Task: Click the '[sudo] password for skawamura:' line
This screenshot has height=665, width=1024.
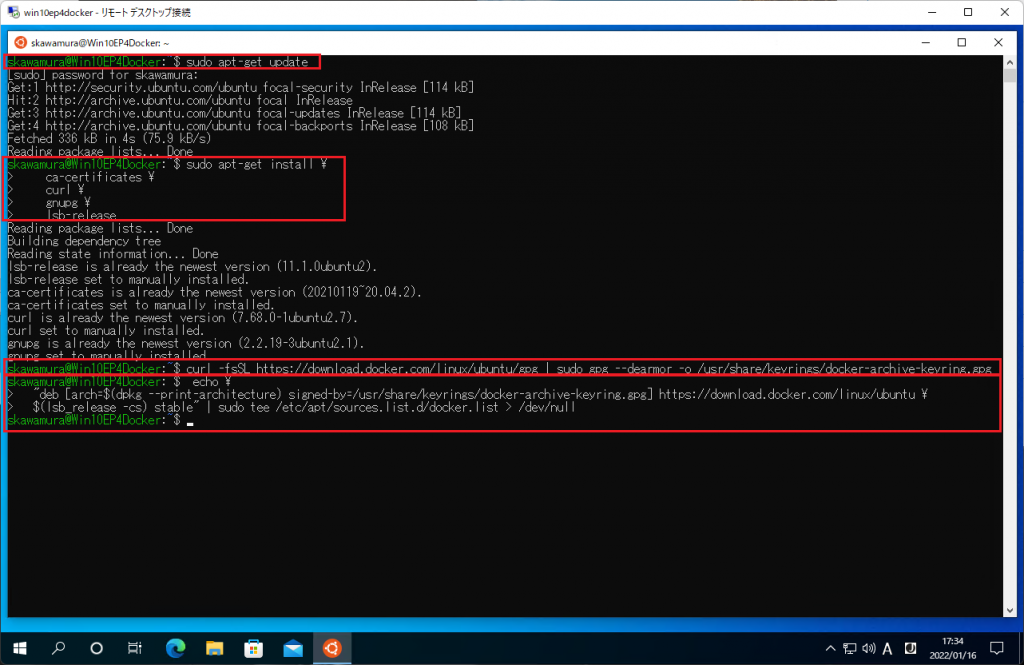Action: [103, 74]
